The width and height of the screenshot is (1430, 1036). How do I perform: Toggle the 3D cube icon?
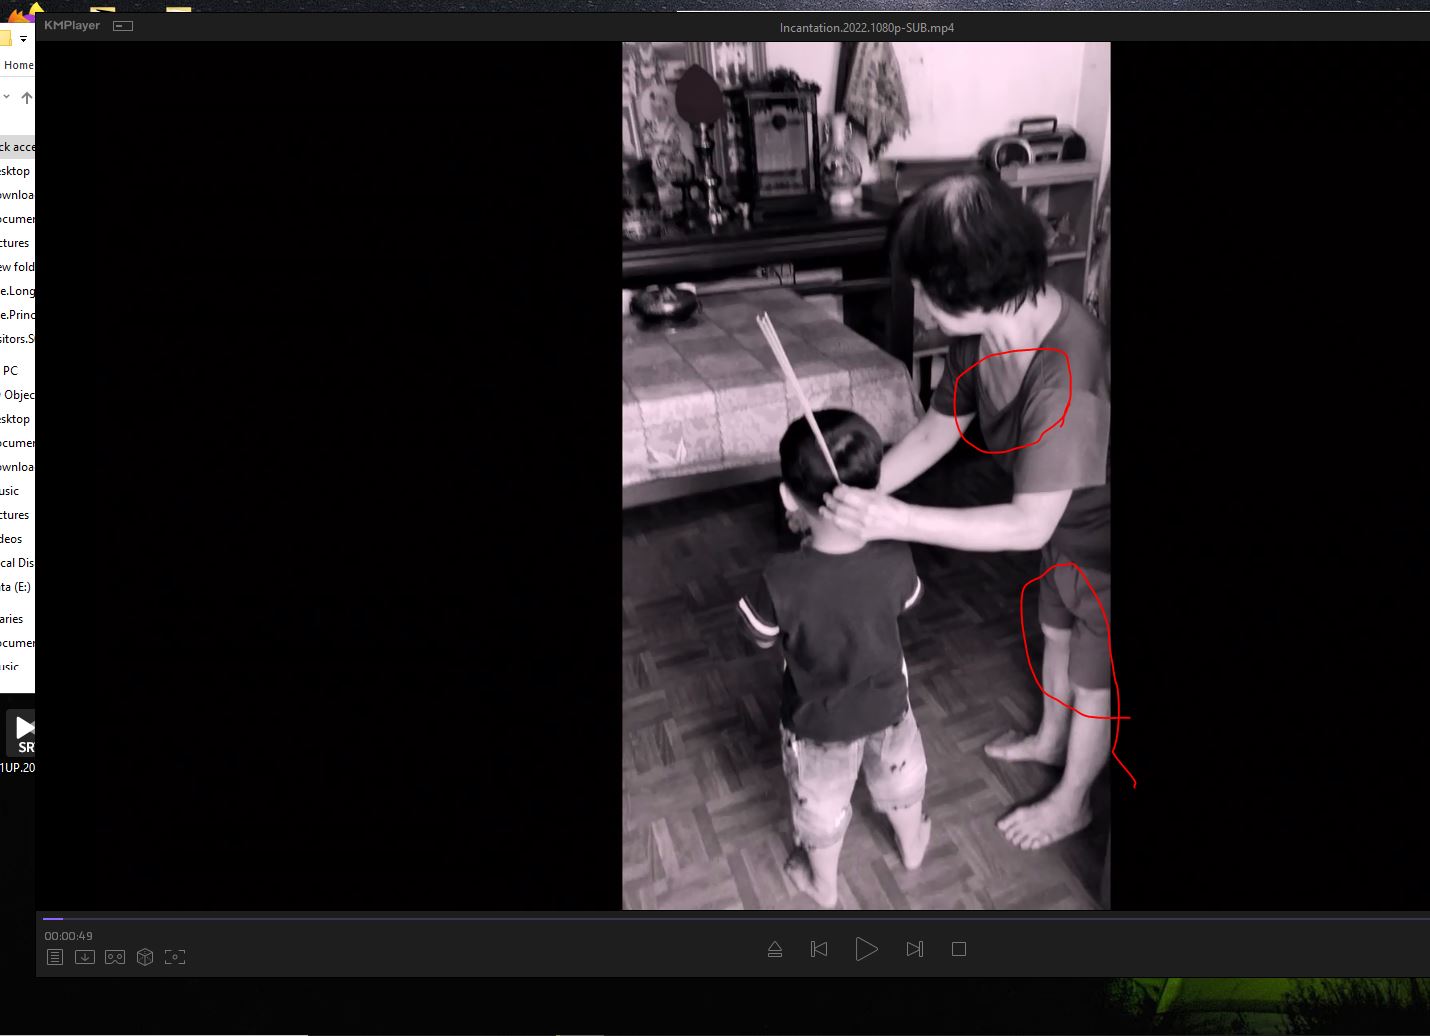145,957
